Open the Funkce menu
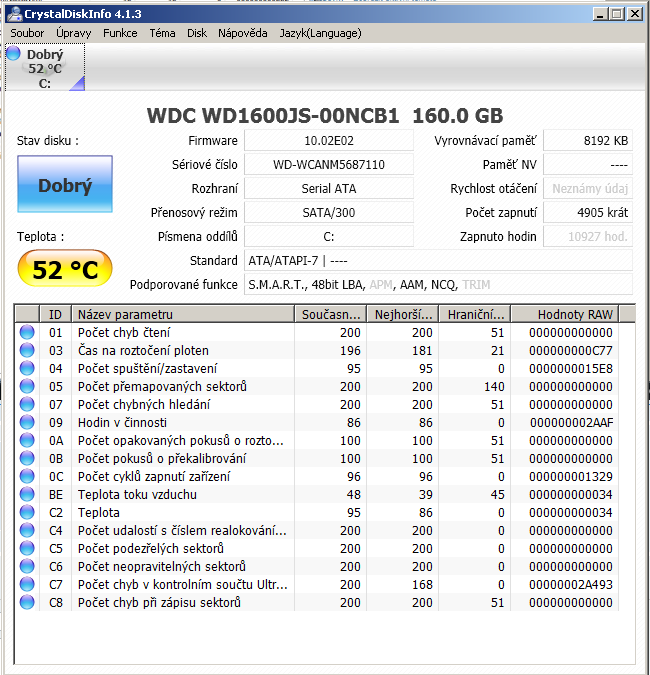Image resolution: width=650 pixels, height=675 pixels. coord(120,33)
